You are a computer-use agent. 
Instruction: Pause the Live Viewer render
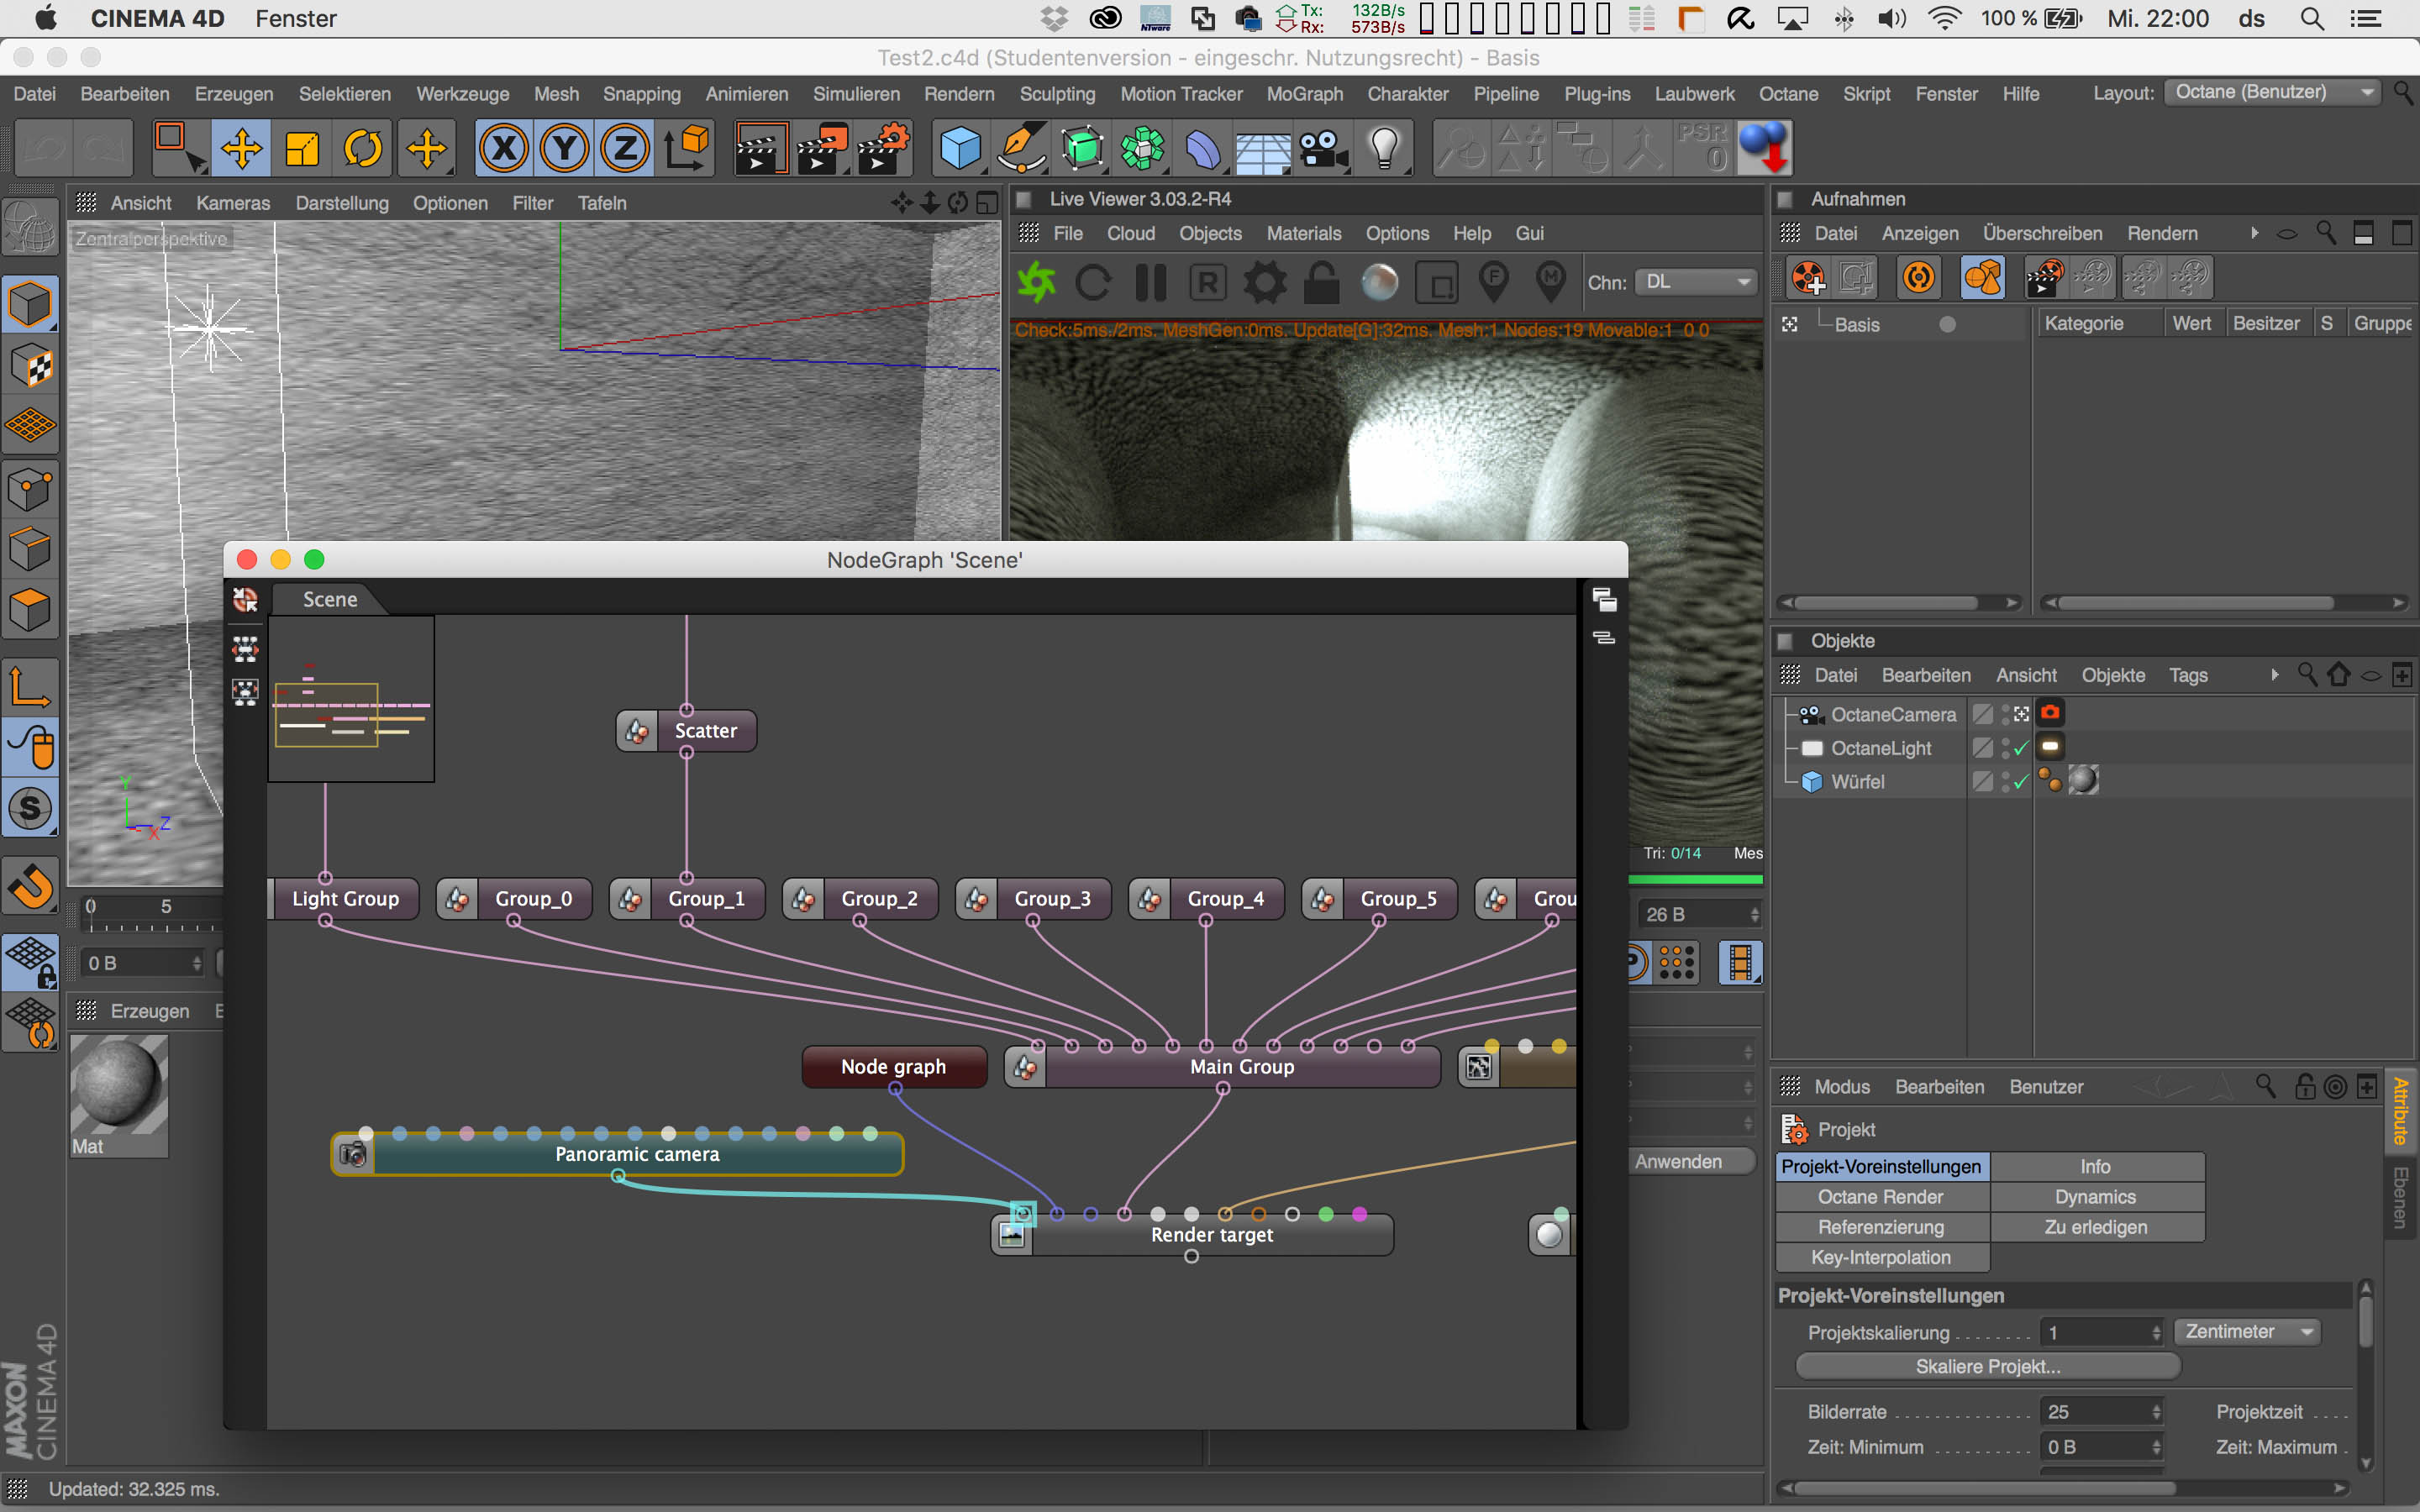click(1151, 283)
